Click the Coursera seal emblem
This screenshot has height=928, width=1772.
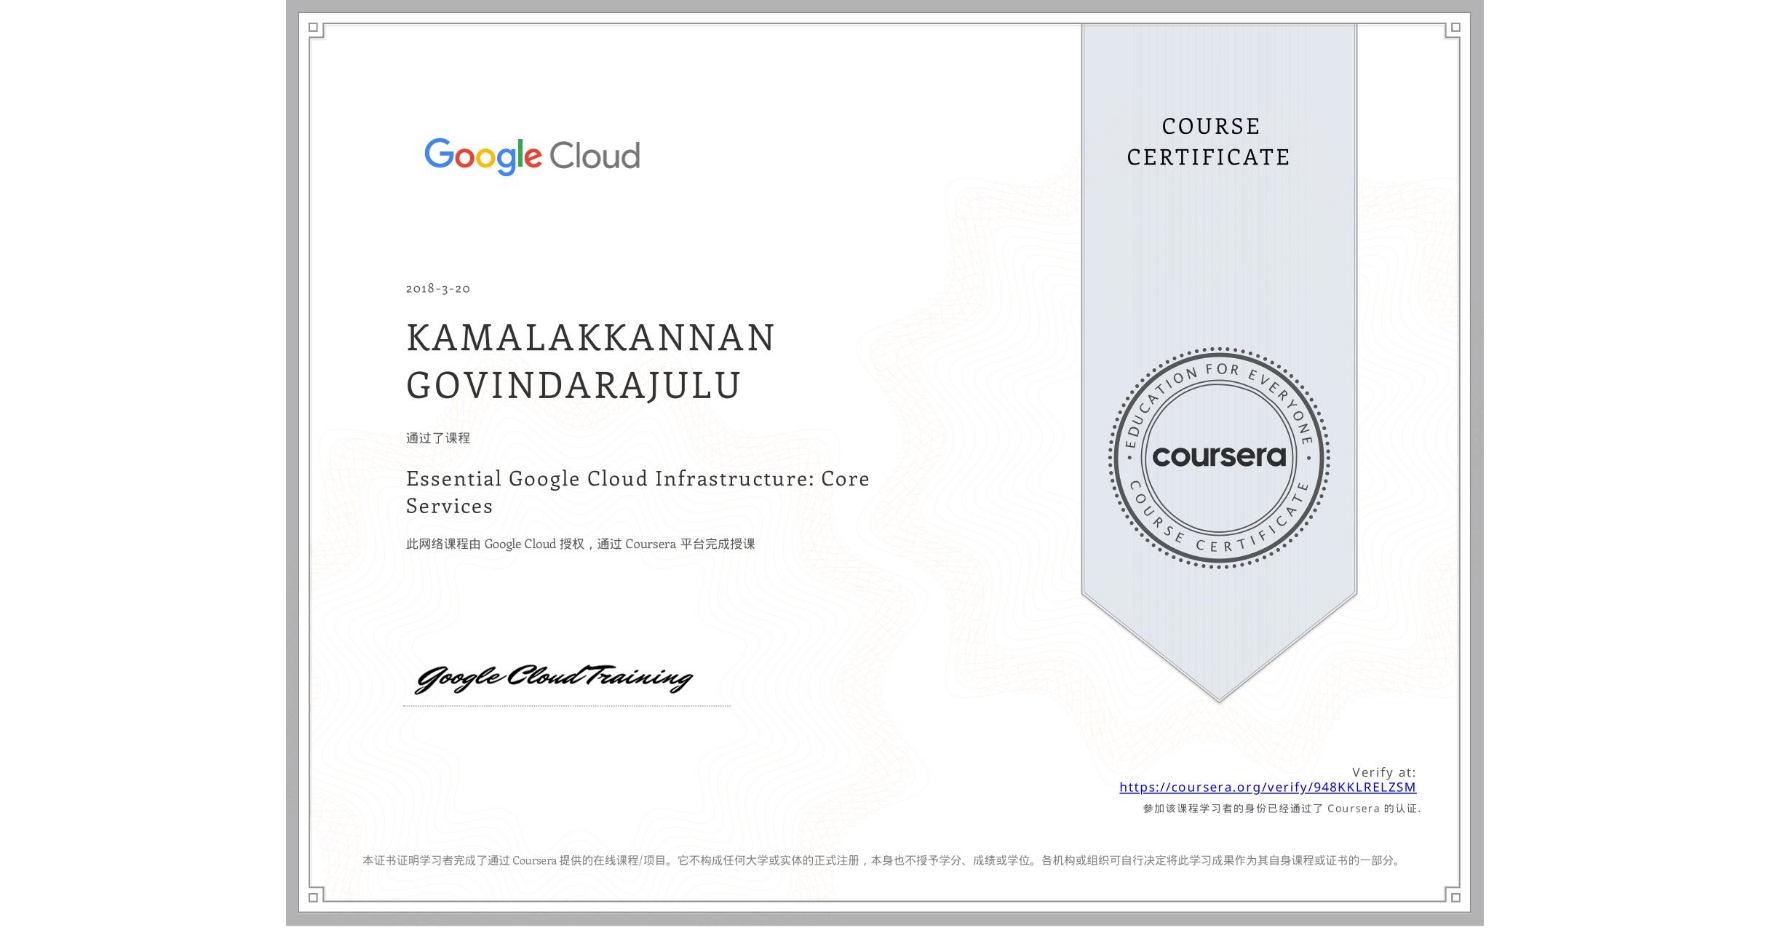1218,458
